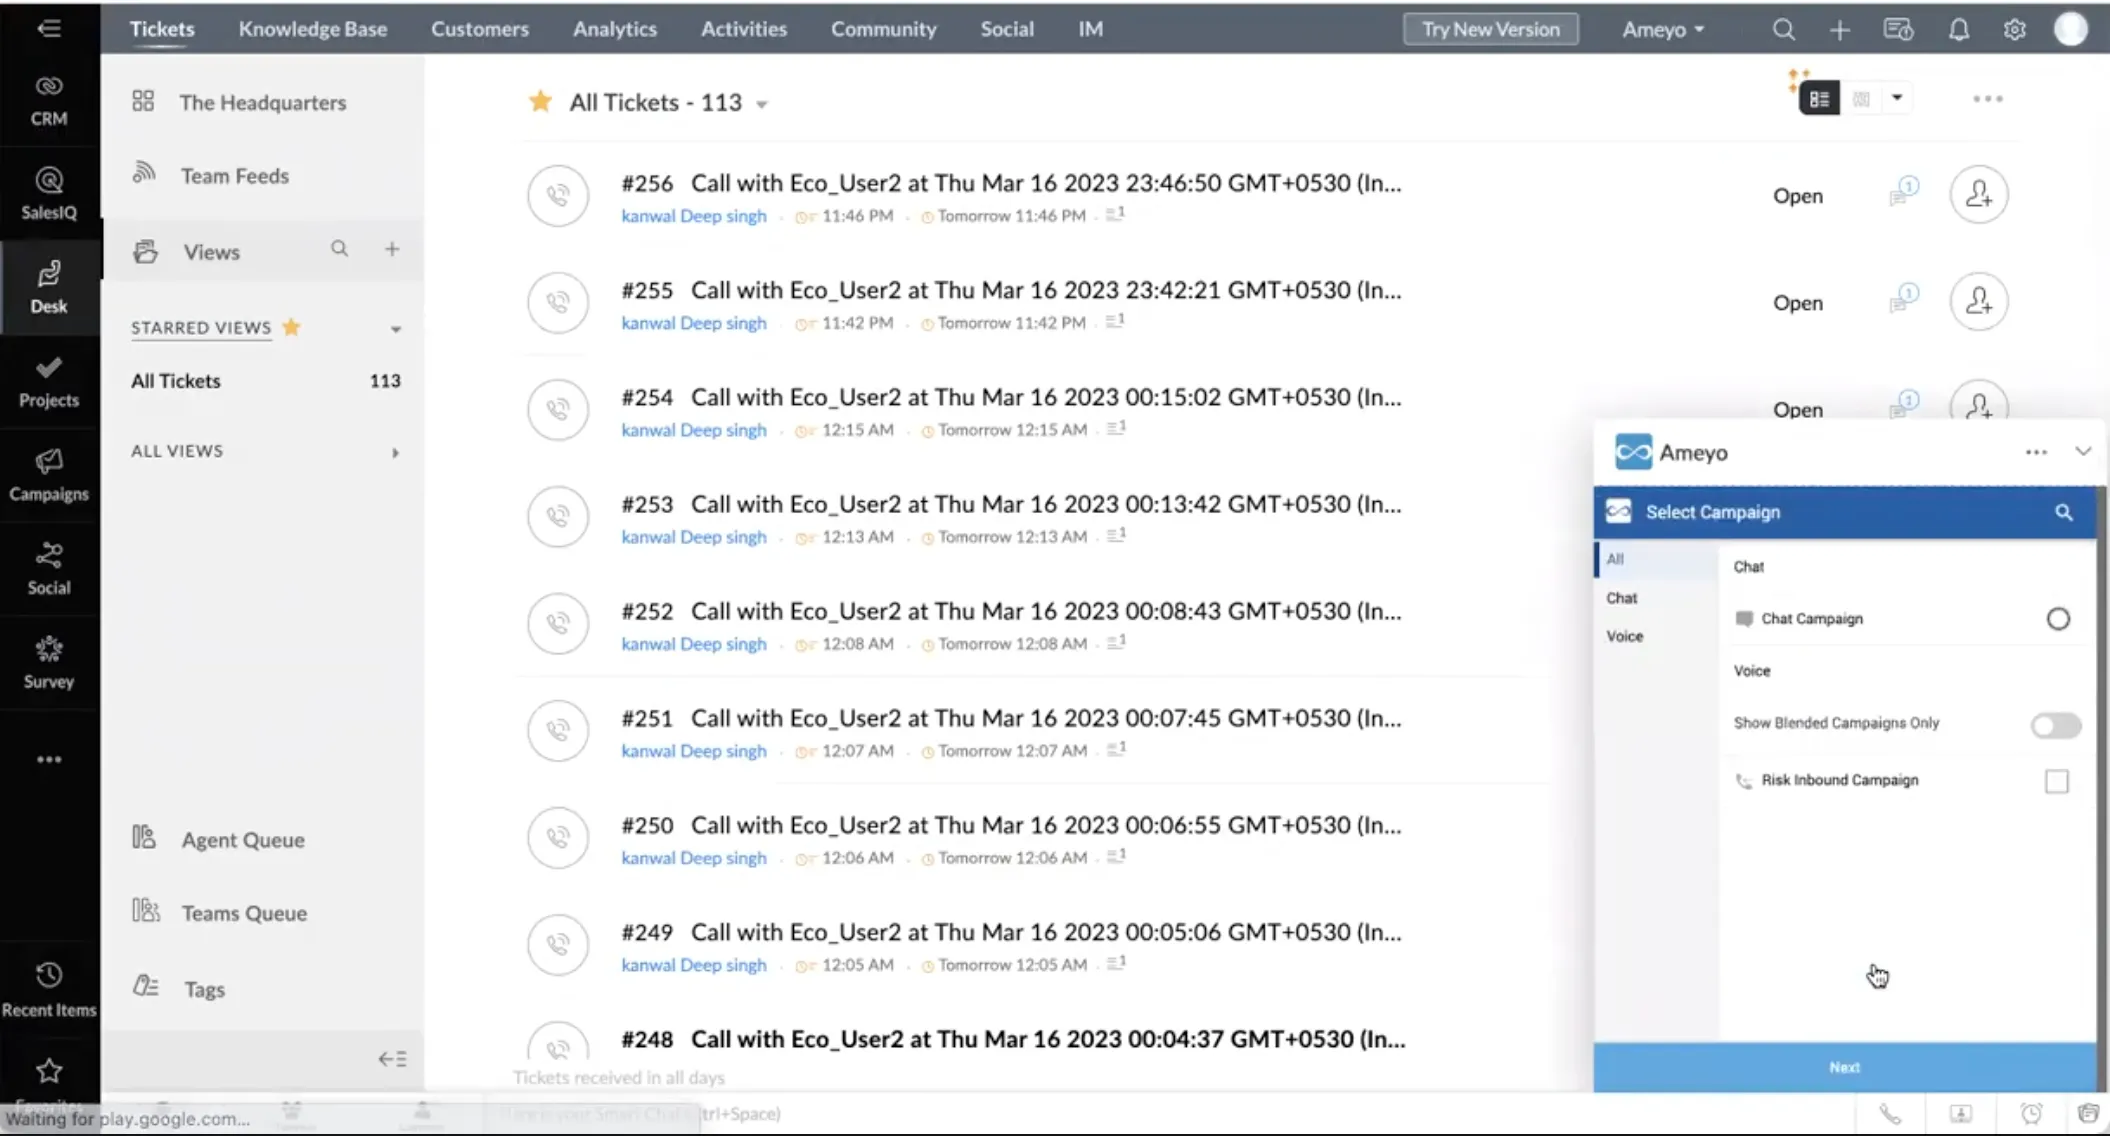Collapse left panel with arrow at bottom
The image size is (2110, 1136).
pyautogui.click(x=392, y=1059)
